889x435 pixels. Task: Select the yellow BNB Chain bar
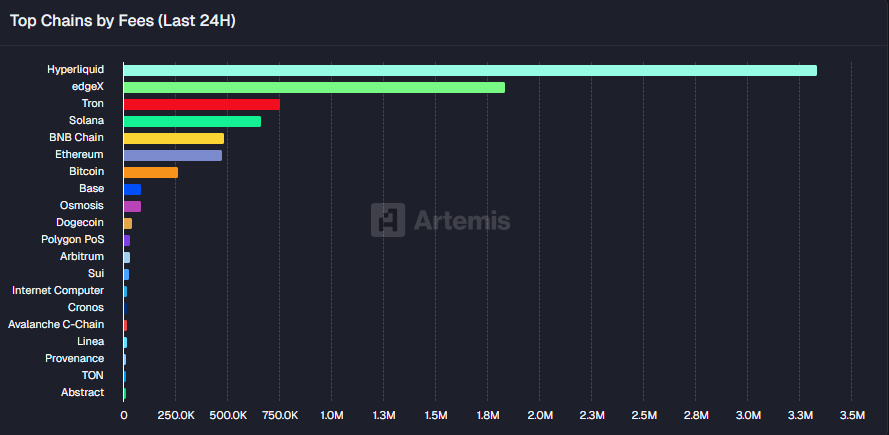(173, 138)
